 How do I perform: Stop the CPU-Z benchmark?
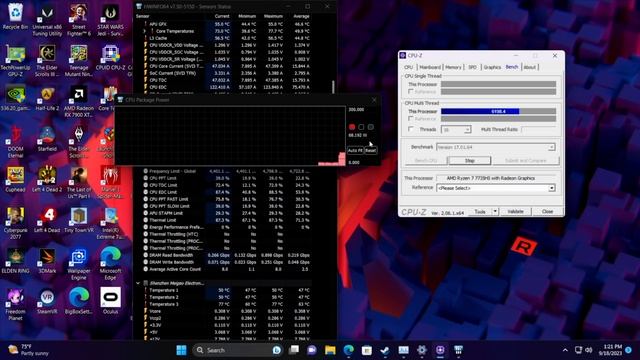[x=469, y=160]
